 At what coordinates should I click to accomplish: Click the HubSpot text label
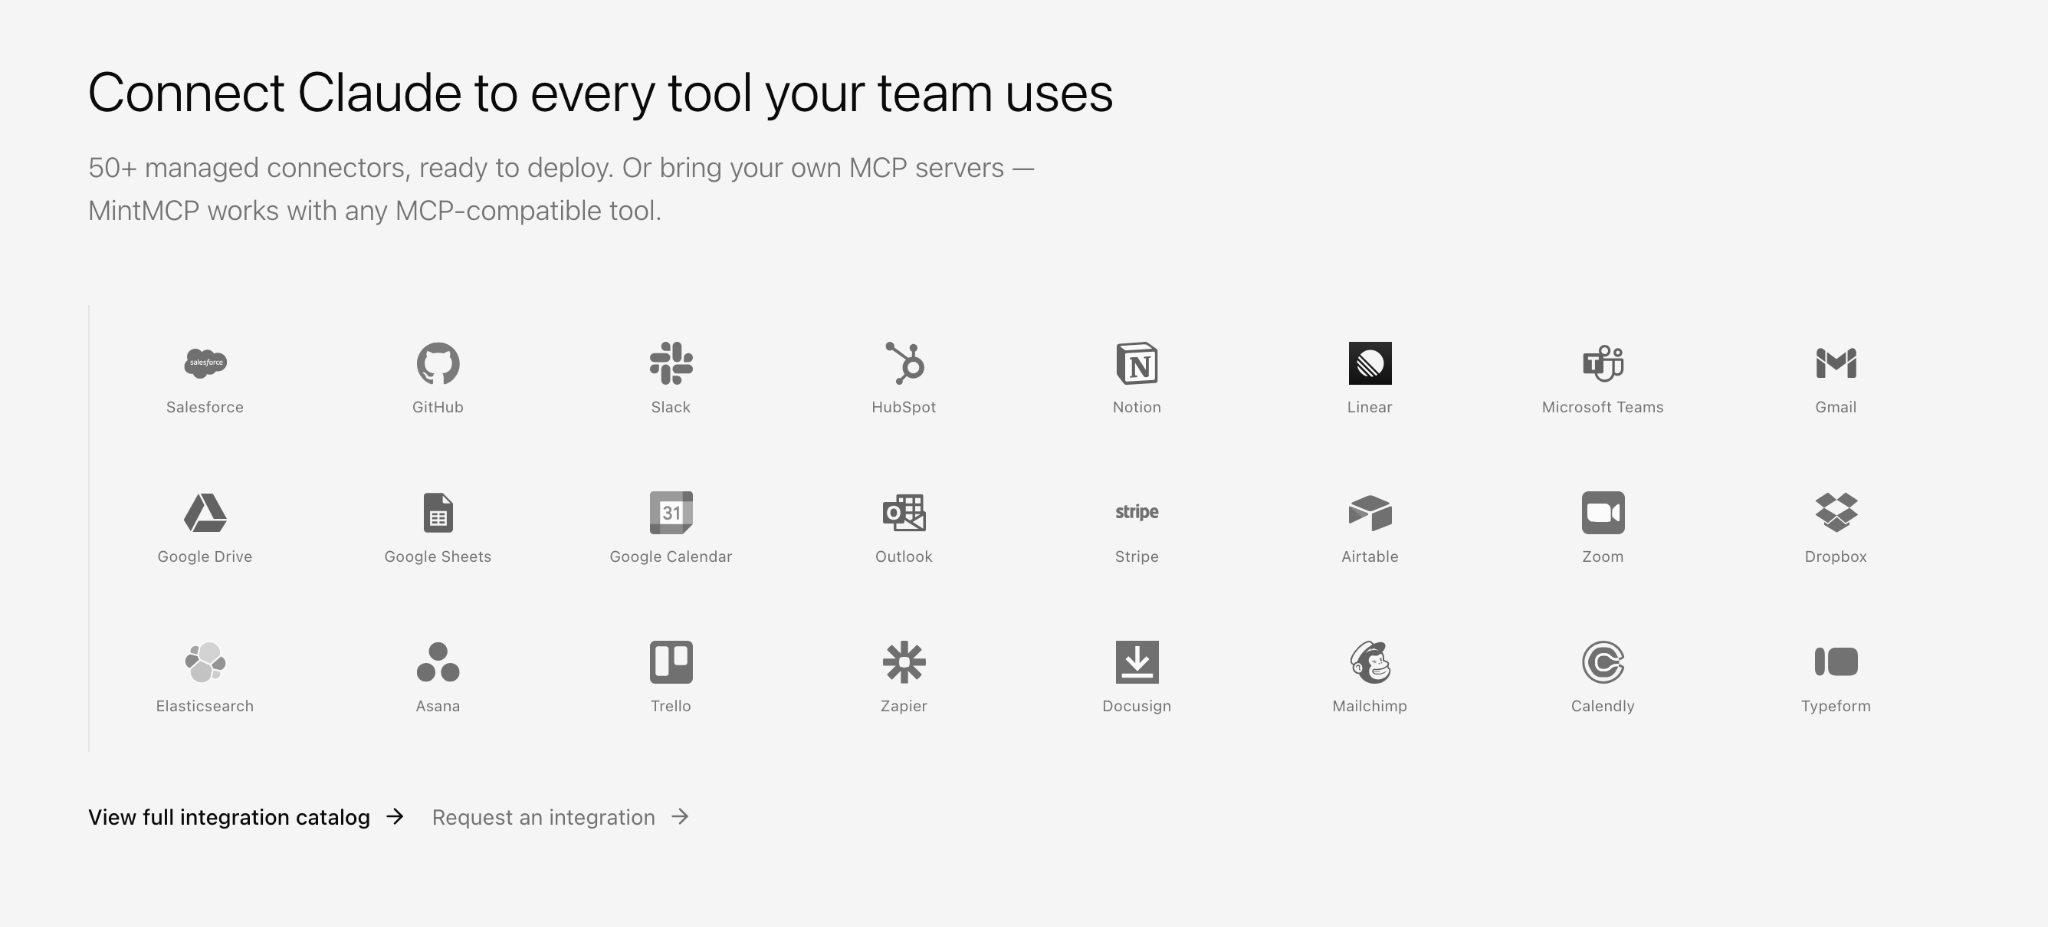click(x=904, y=407)
